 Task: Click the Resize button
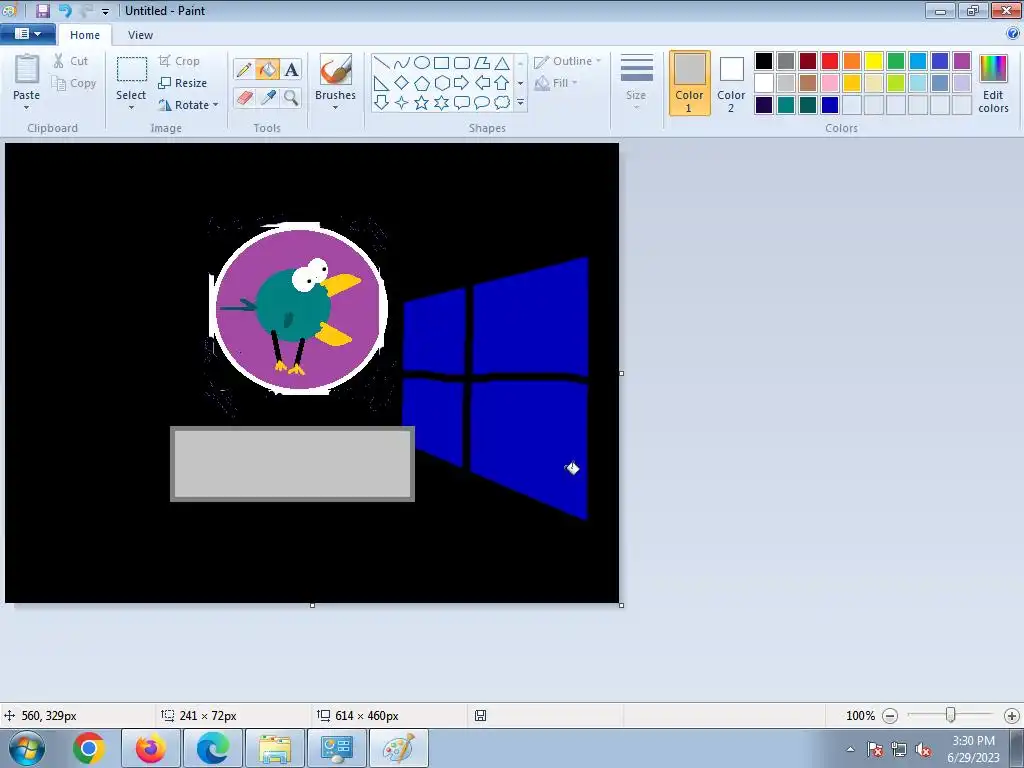tap(183, 83)
